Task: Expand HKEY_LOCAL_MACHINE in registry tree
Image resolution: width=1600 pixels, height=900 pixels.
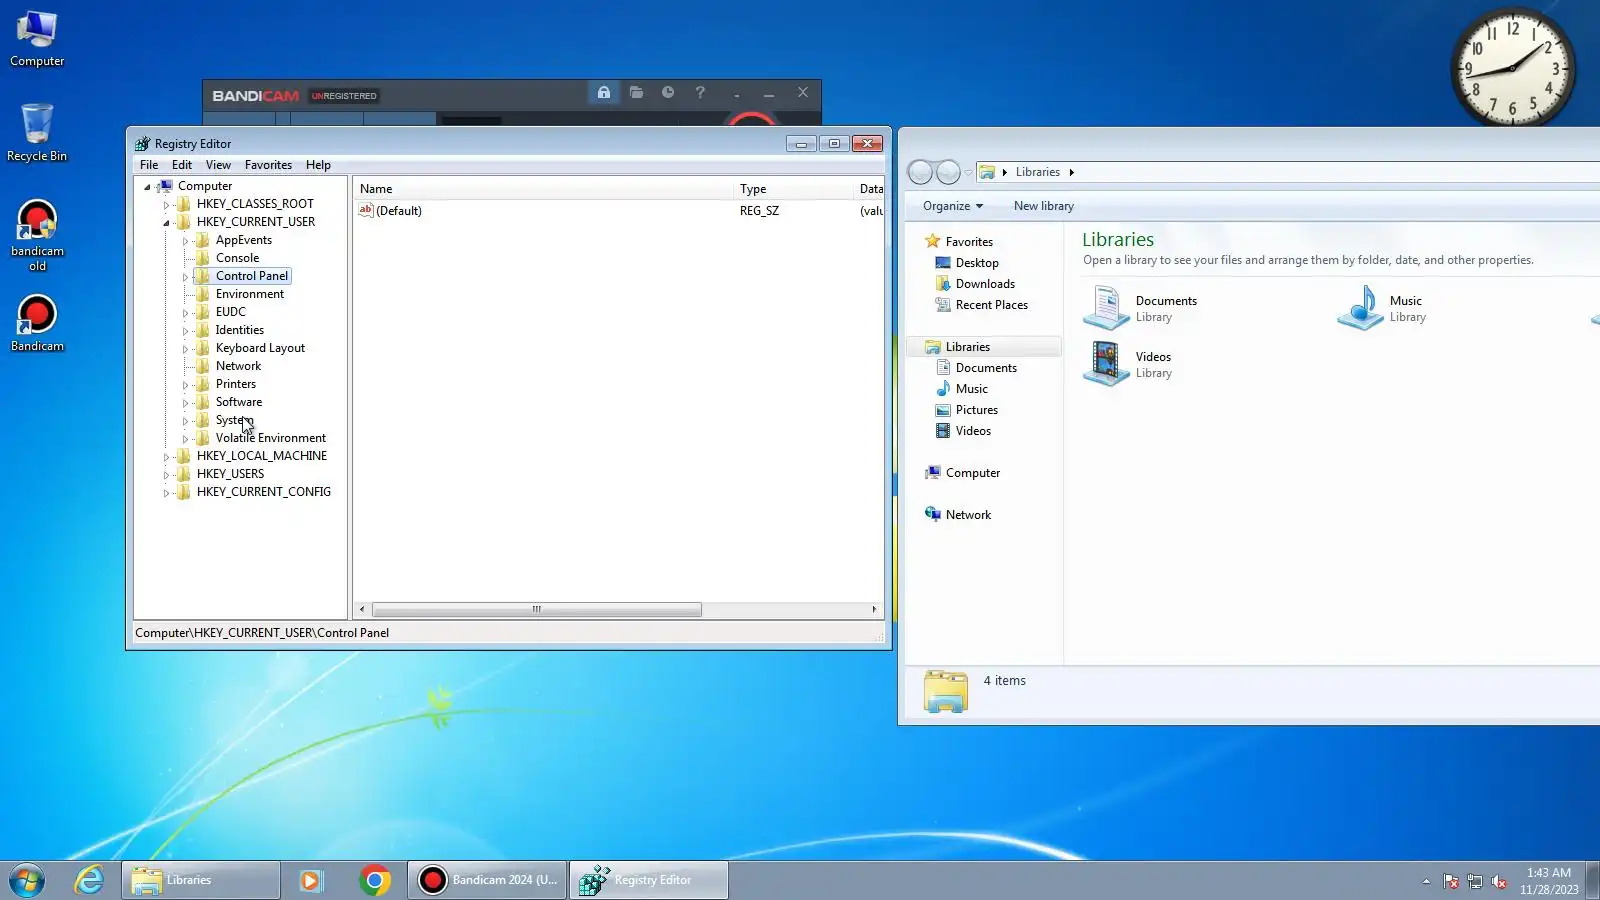Action: [166, 457]
